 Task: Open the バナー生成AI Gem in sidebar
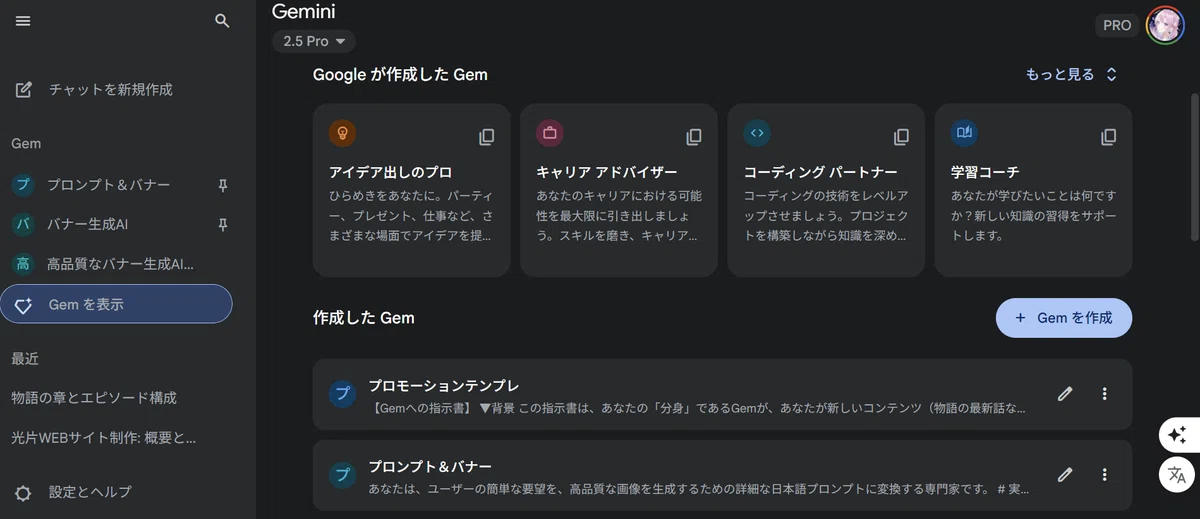pos(87,224)
